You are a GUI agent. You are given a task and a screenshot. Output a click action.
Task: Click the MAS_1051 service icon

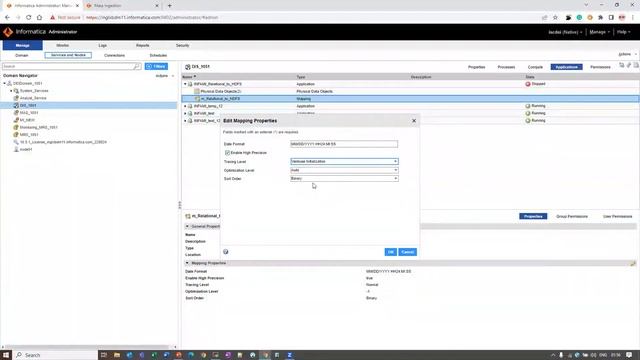16,113
